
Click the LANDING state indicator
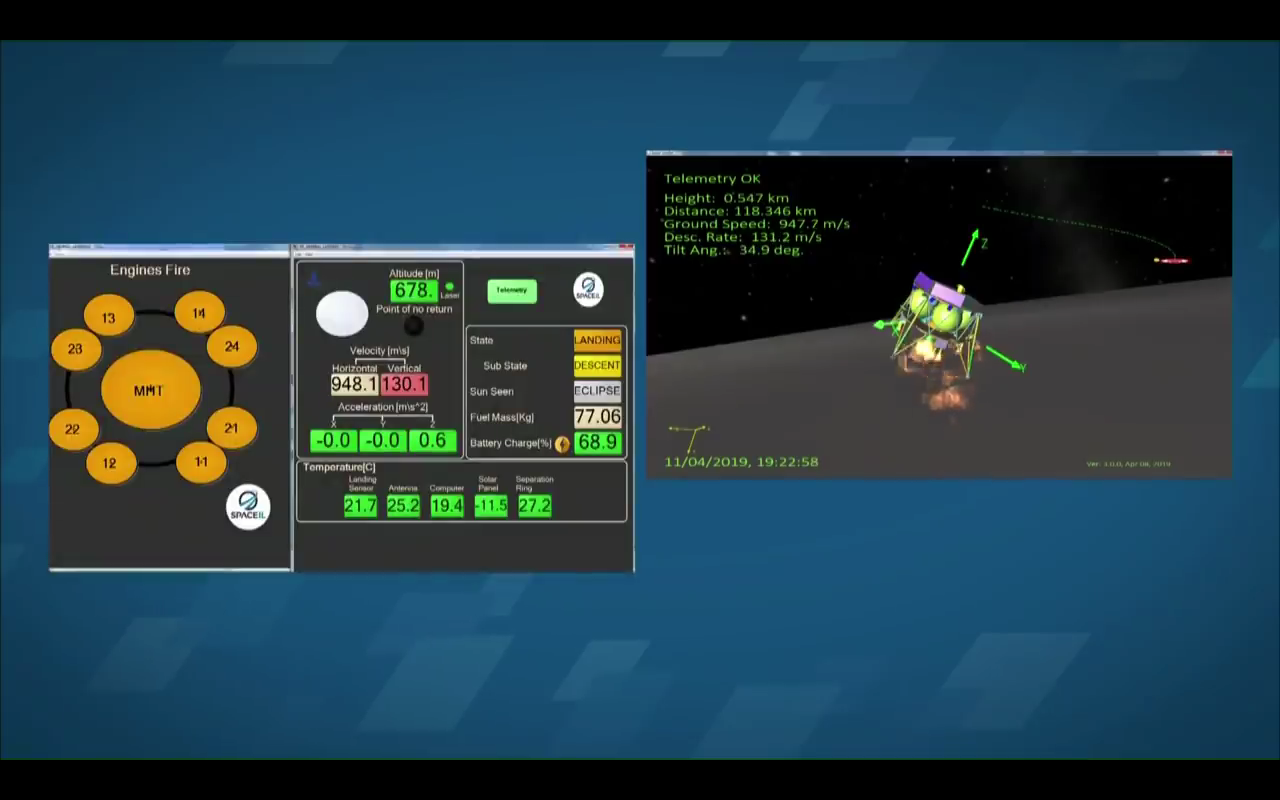click(x=597, y=341)
